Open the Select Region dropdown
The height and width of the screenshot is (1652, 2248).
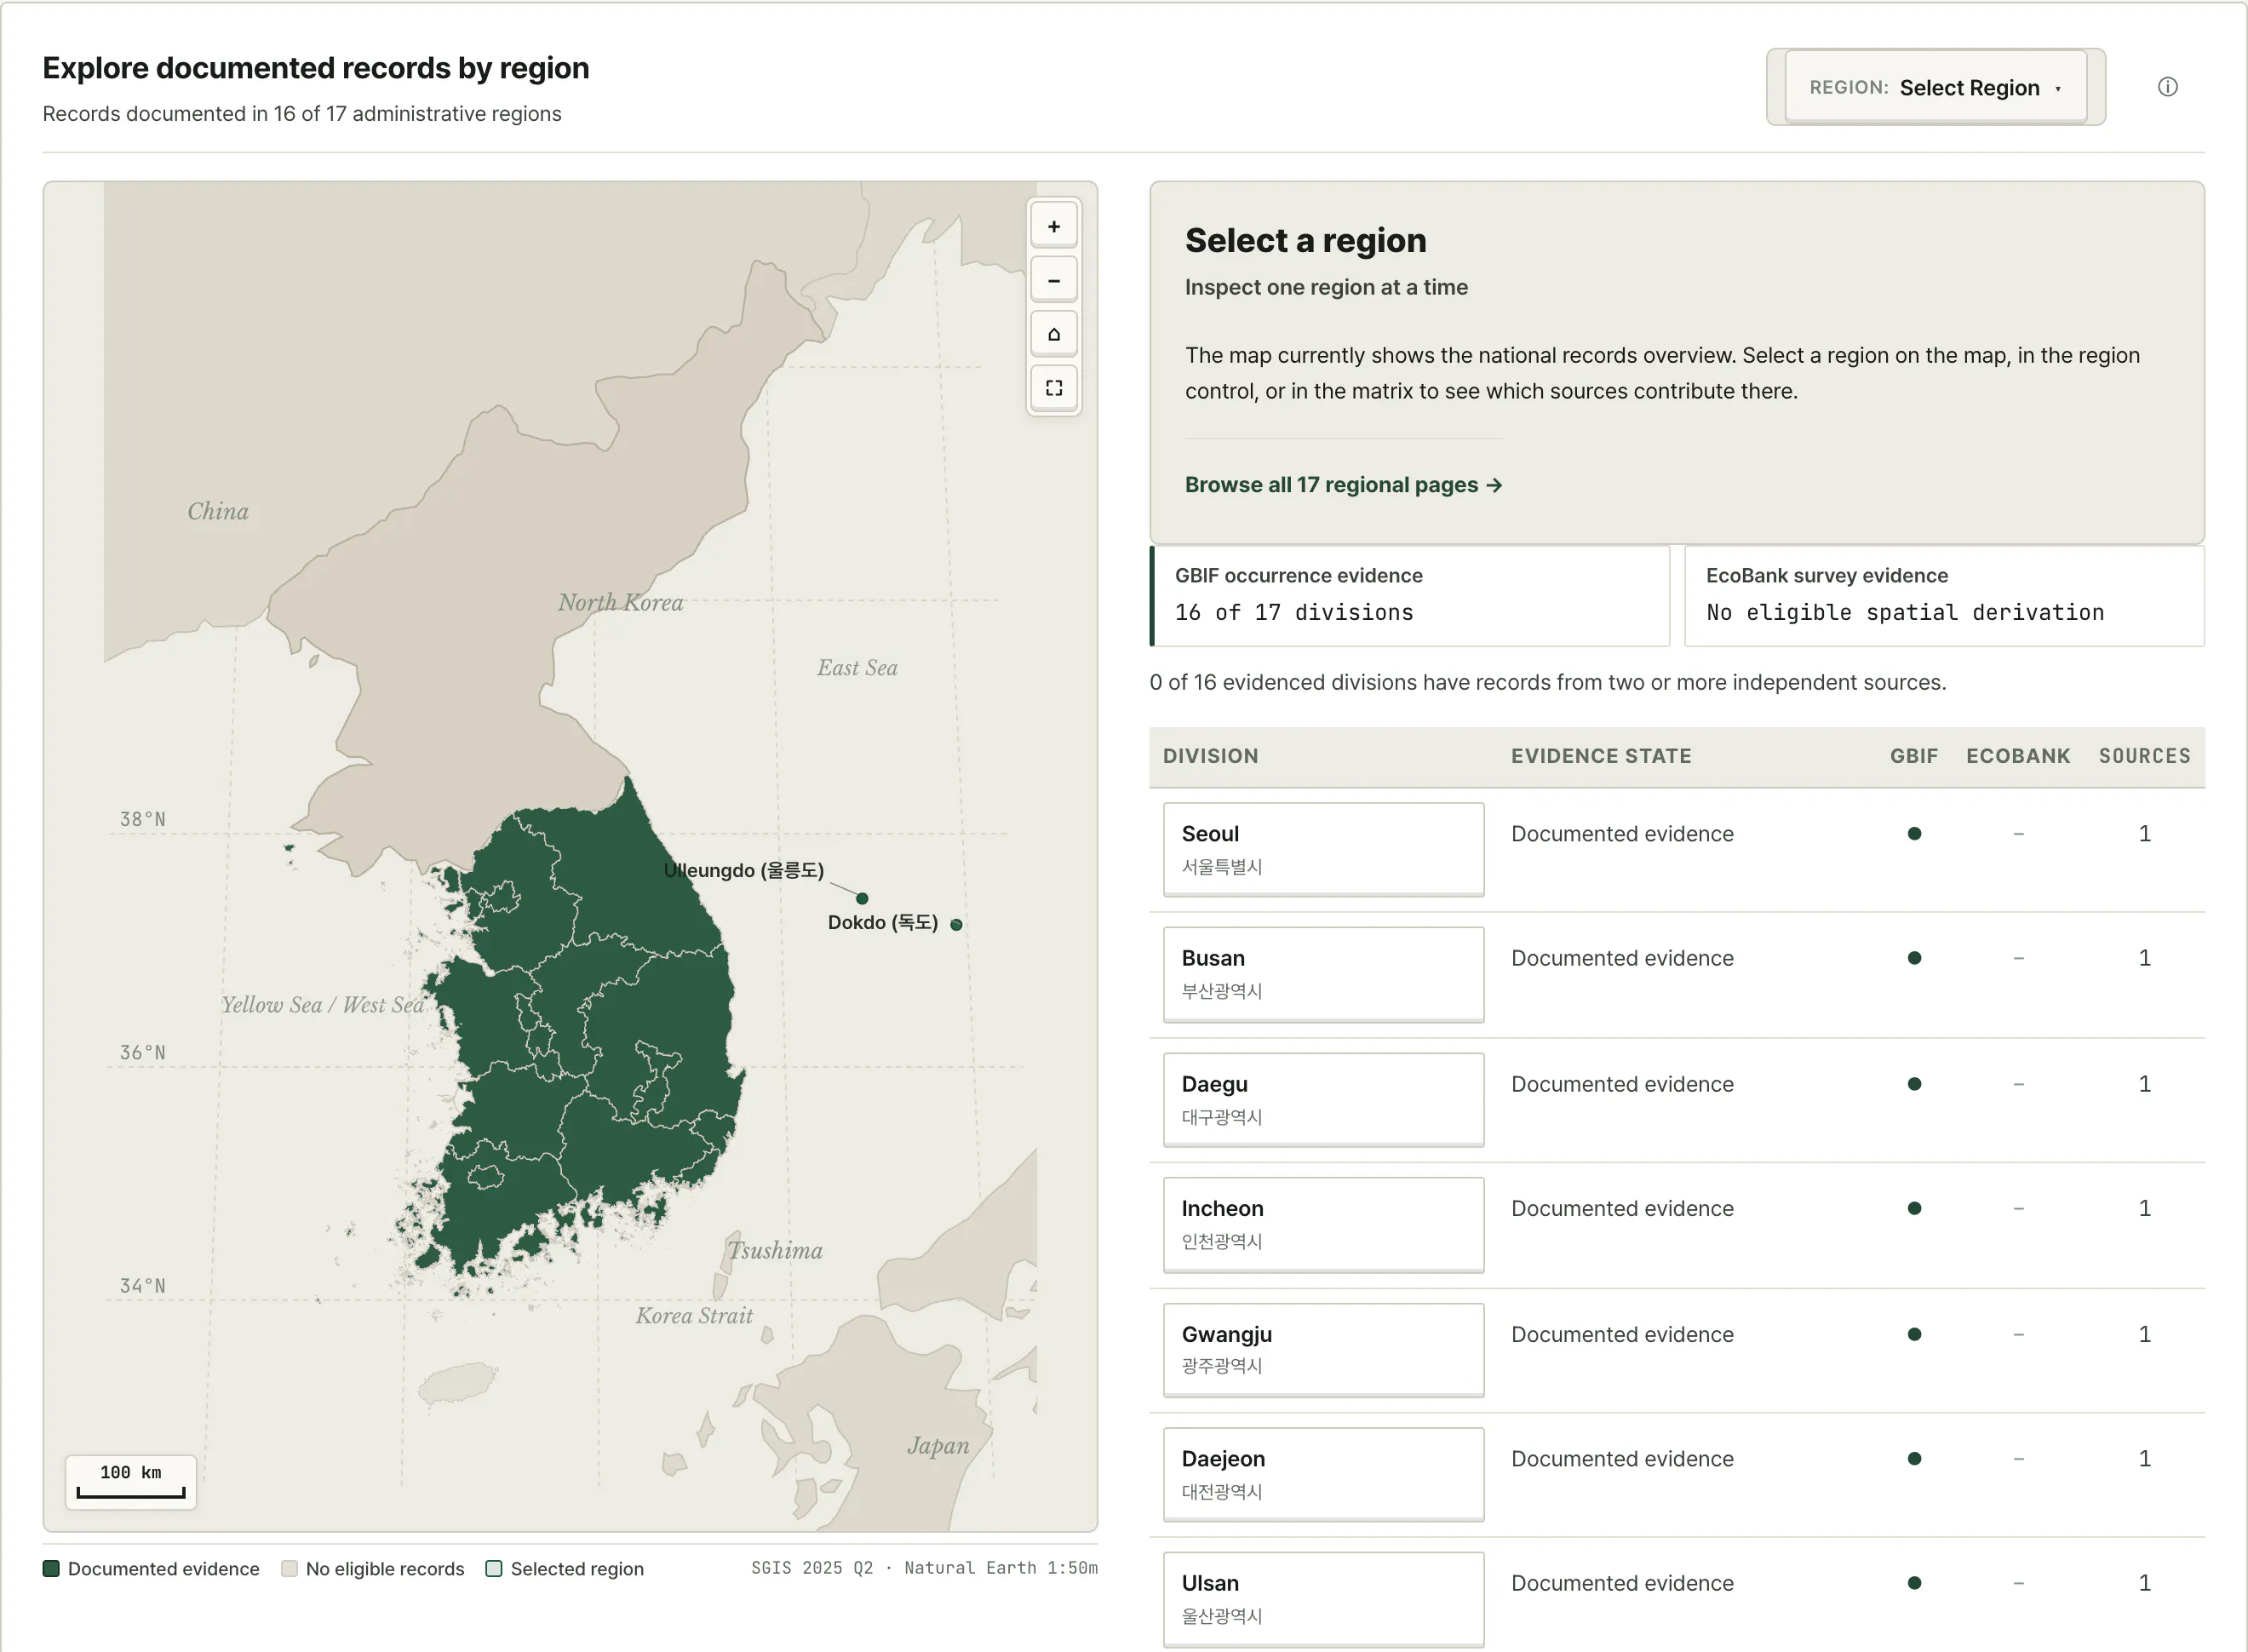click(x=1935, y=87)
